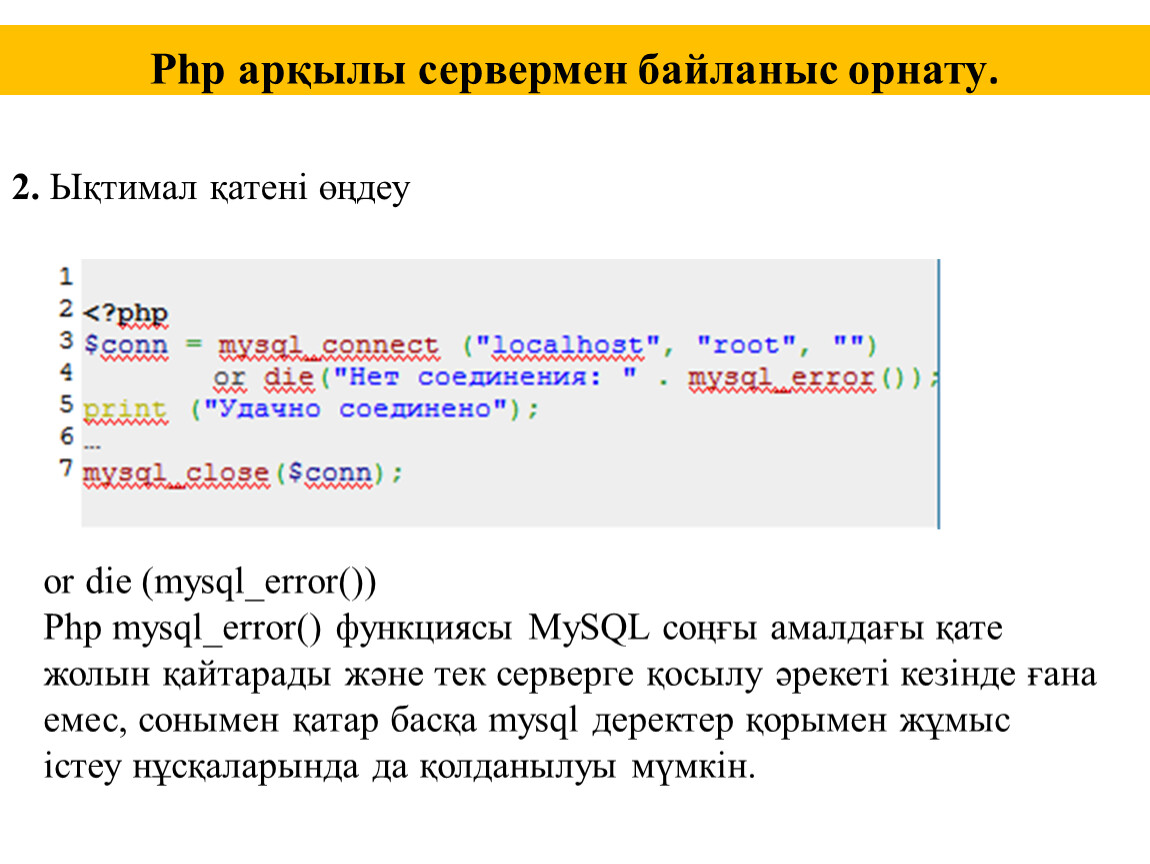Screen dimensions: 1150x864
Task: Click the slide title 'Php арқылы сервермен байланыс орнату.'
Action: 574,70
